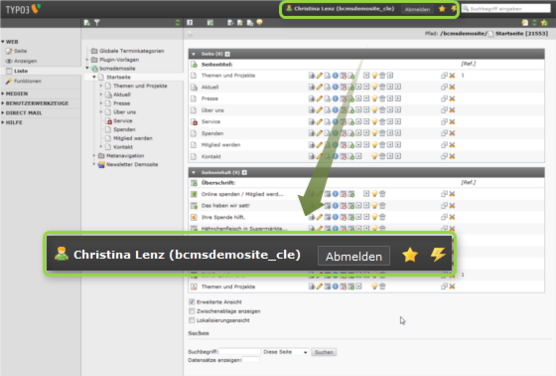Click the filter icon above page tree
The width and height of the screenshot is (556, 376).
(97, 23)
